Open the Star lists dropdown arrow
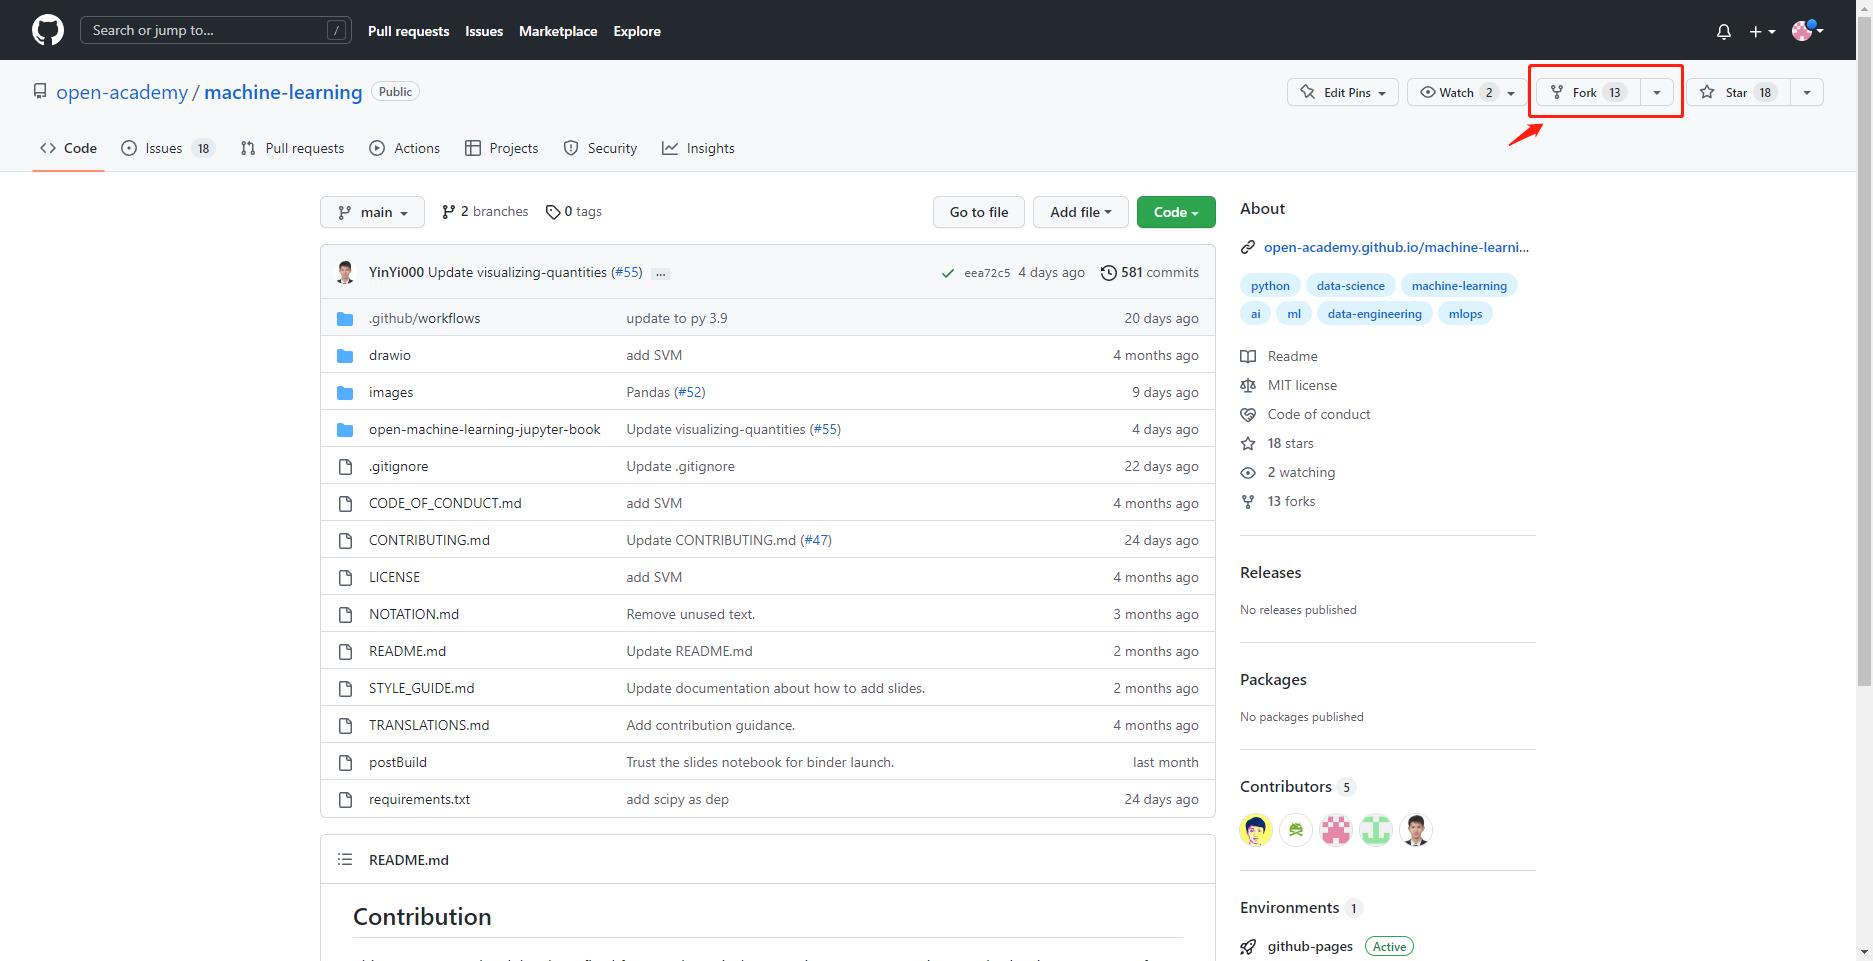Image resolution: width=1873 pixels, height=961 pixels. (x=1807, y=93)
